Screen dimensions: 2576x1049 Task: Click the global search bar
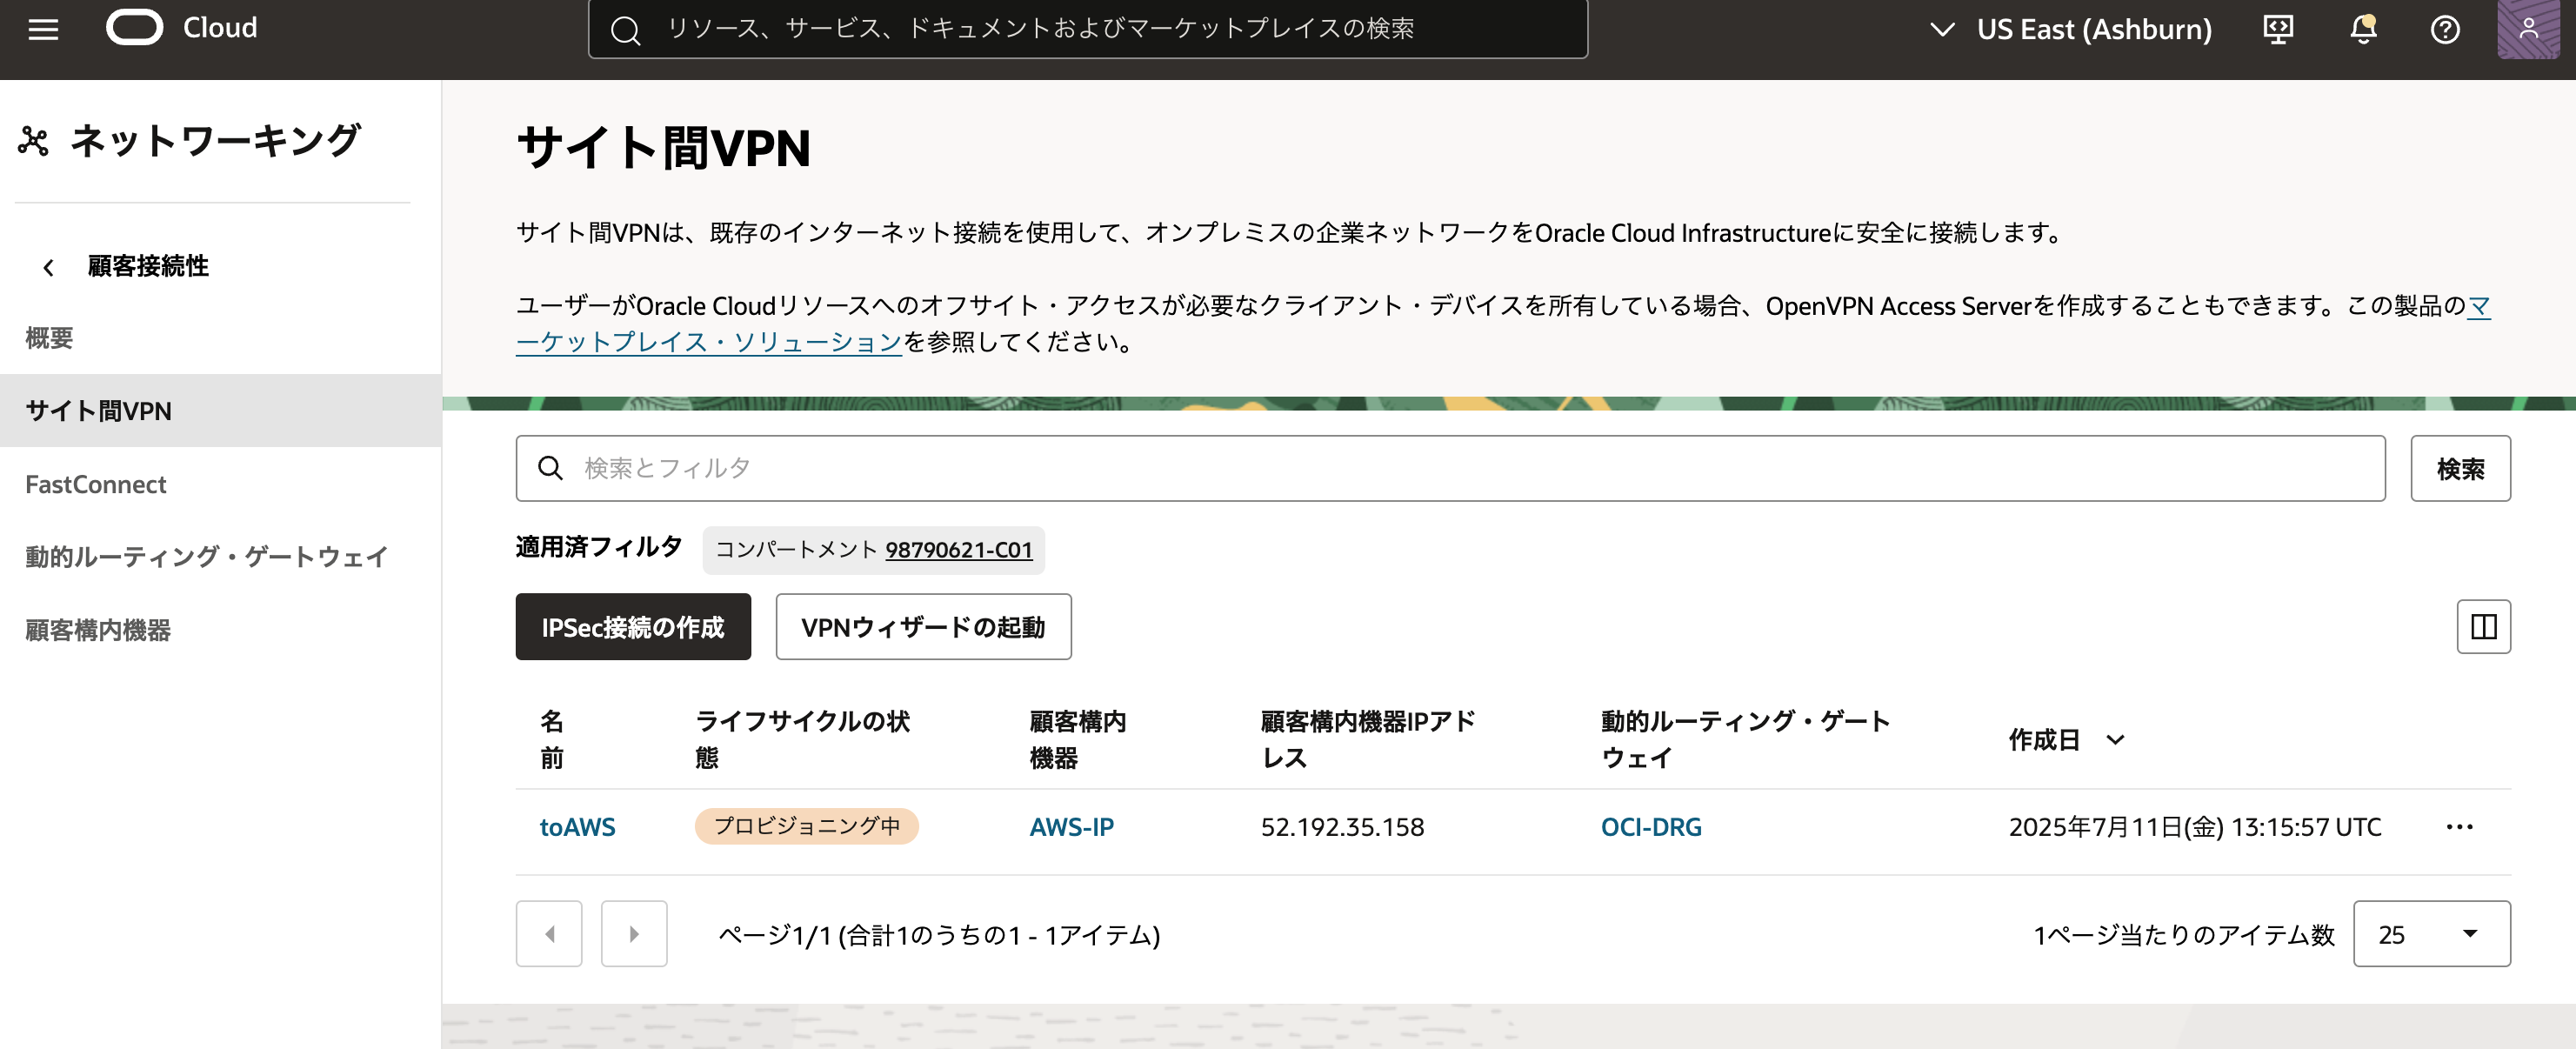point(1087,29)
